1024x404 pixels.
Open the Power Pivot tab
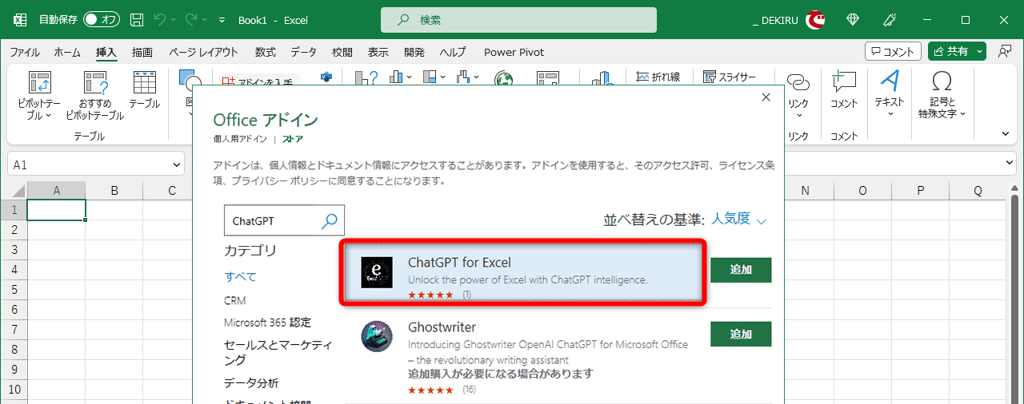tap(514, 52)
